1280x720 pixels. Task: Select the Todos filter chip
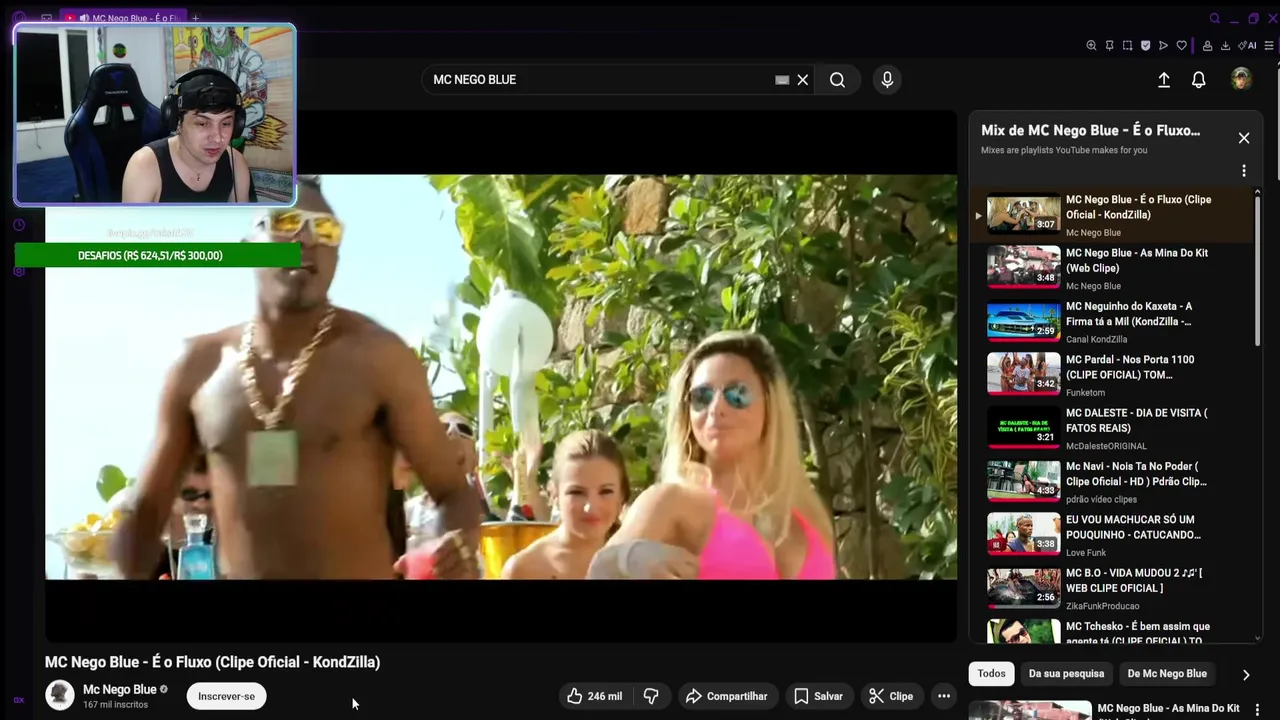click(x=991, y=674)
